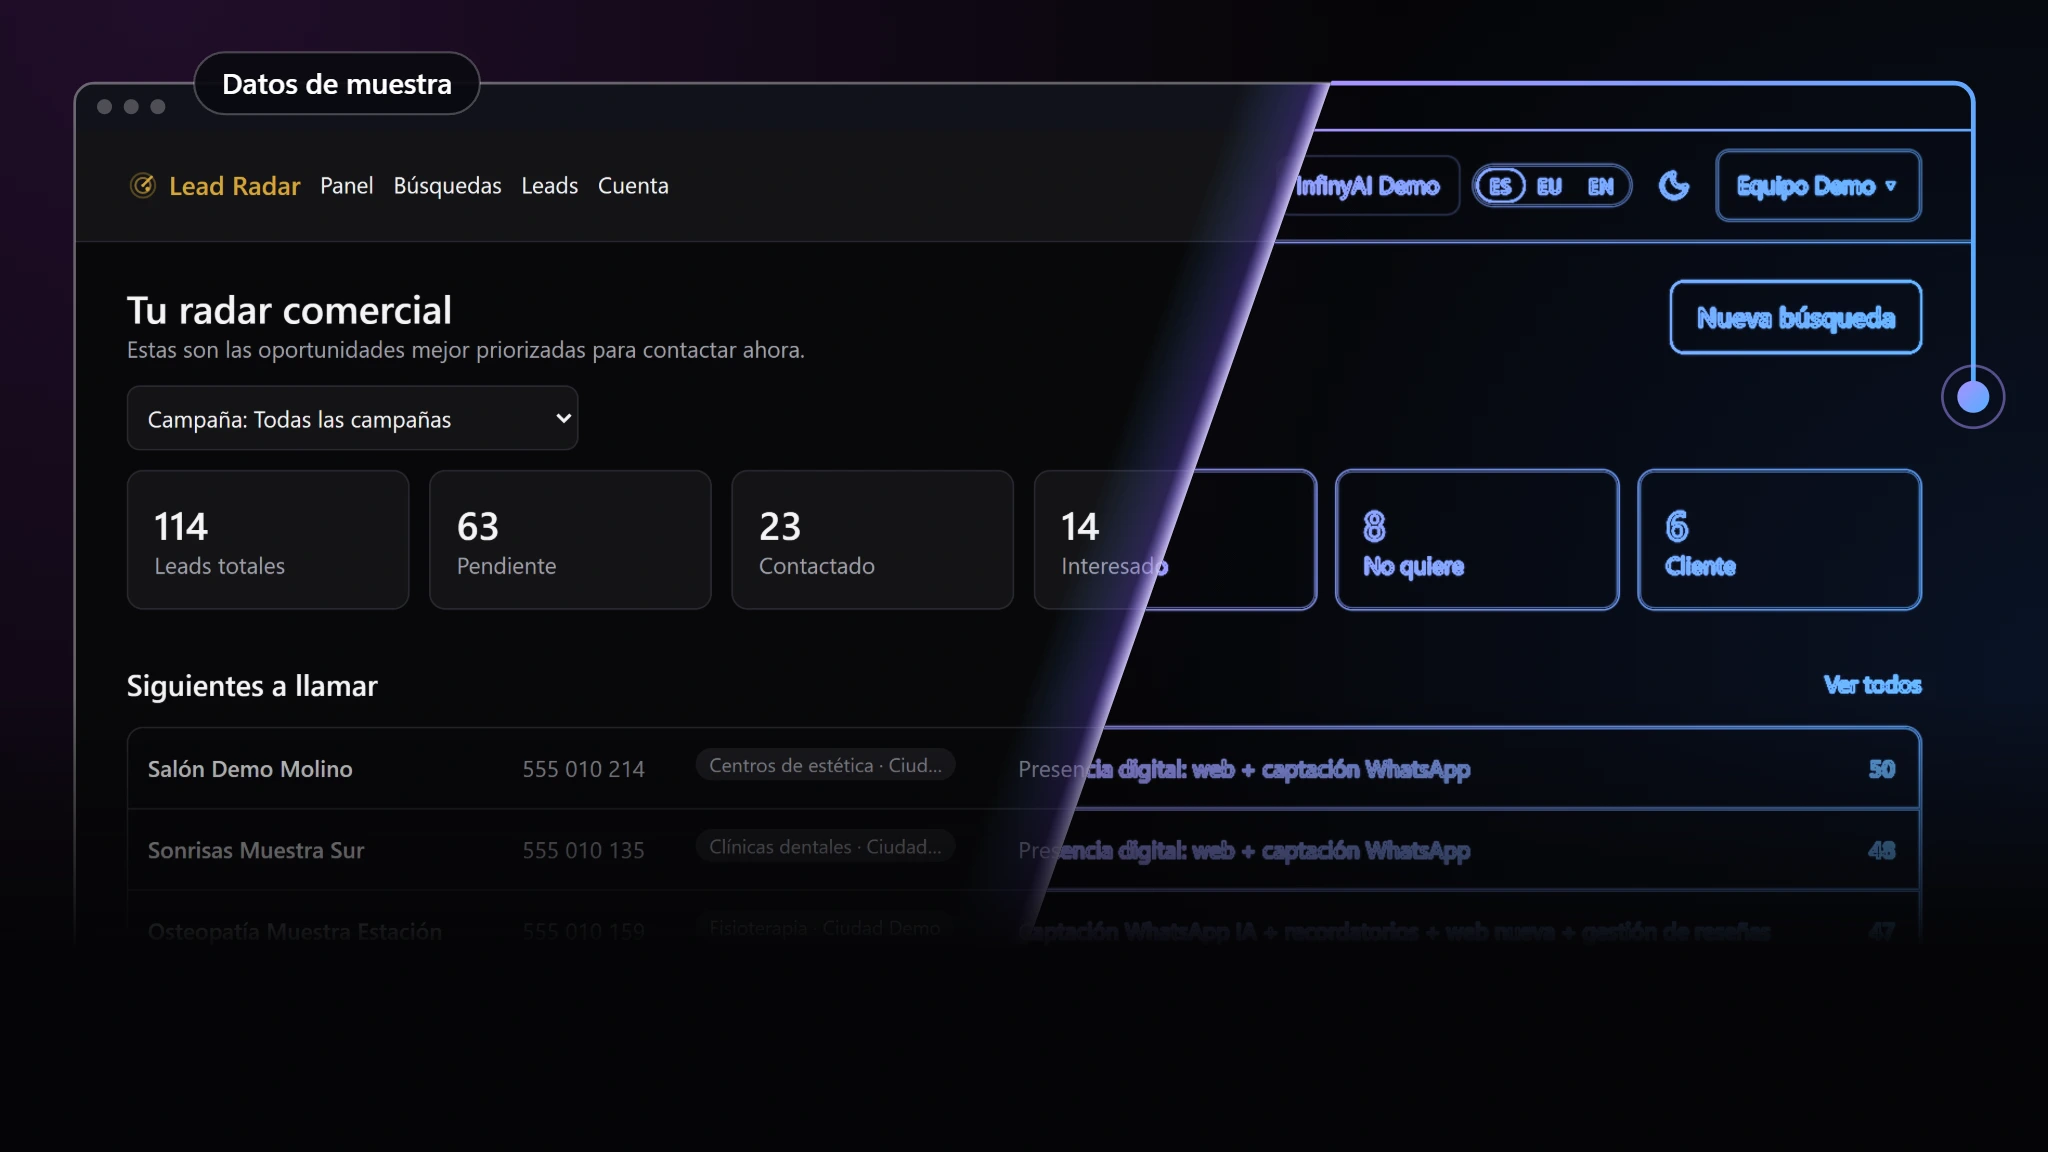2048x1152 pixels.
Task: Switch language to EN
Action: [1601, 186]
